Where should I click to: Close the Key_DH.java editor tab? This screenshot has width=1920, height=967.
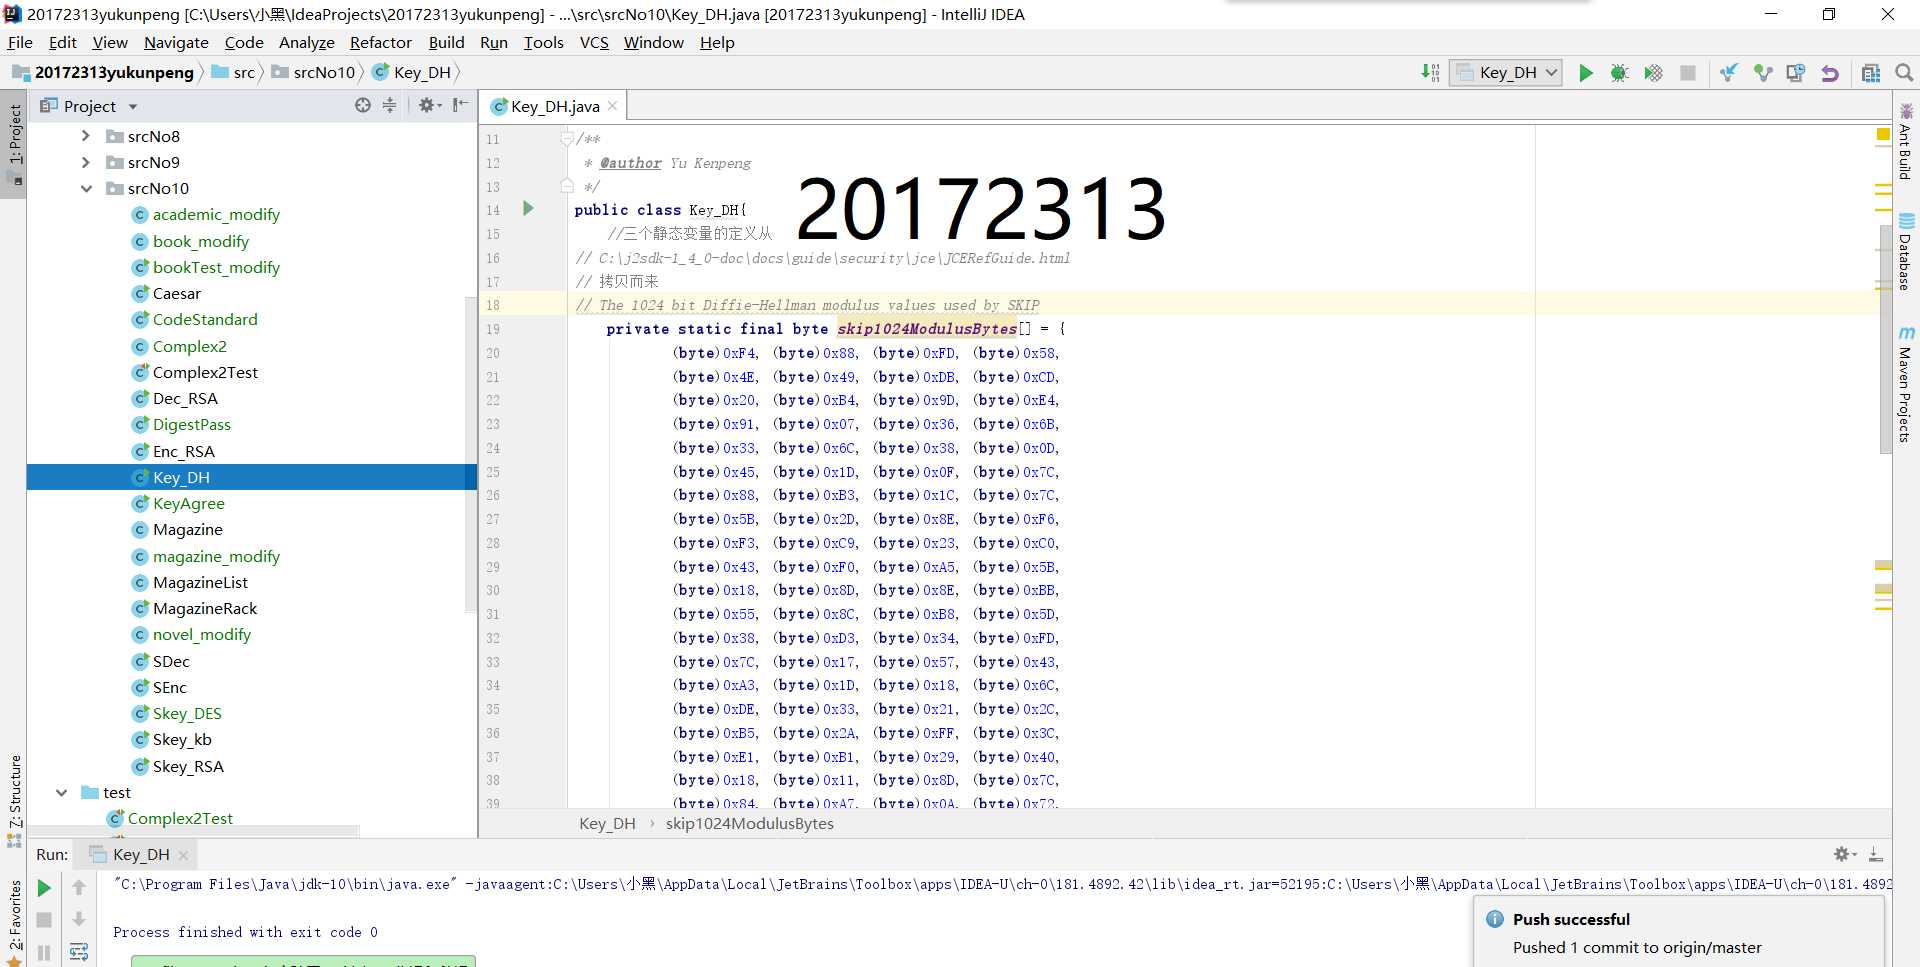click(x=612, y=106)
